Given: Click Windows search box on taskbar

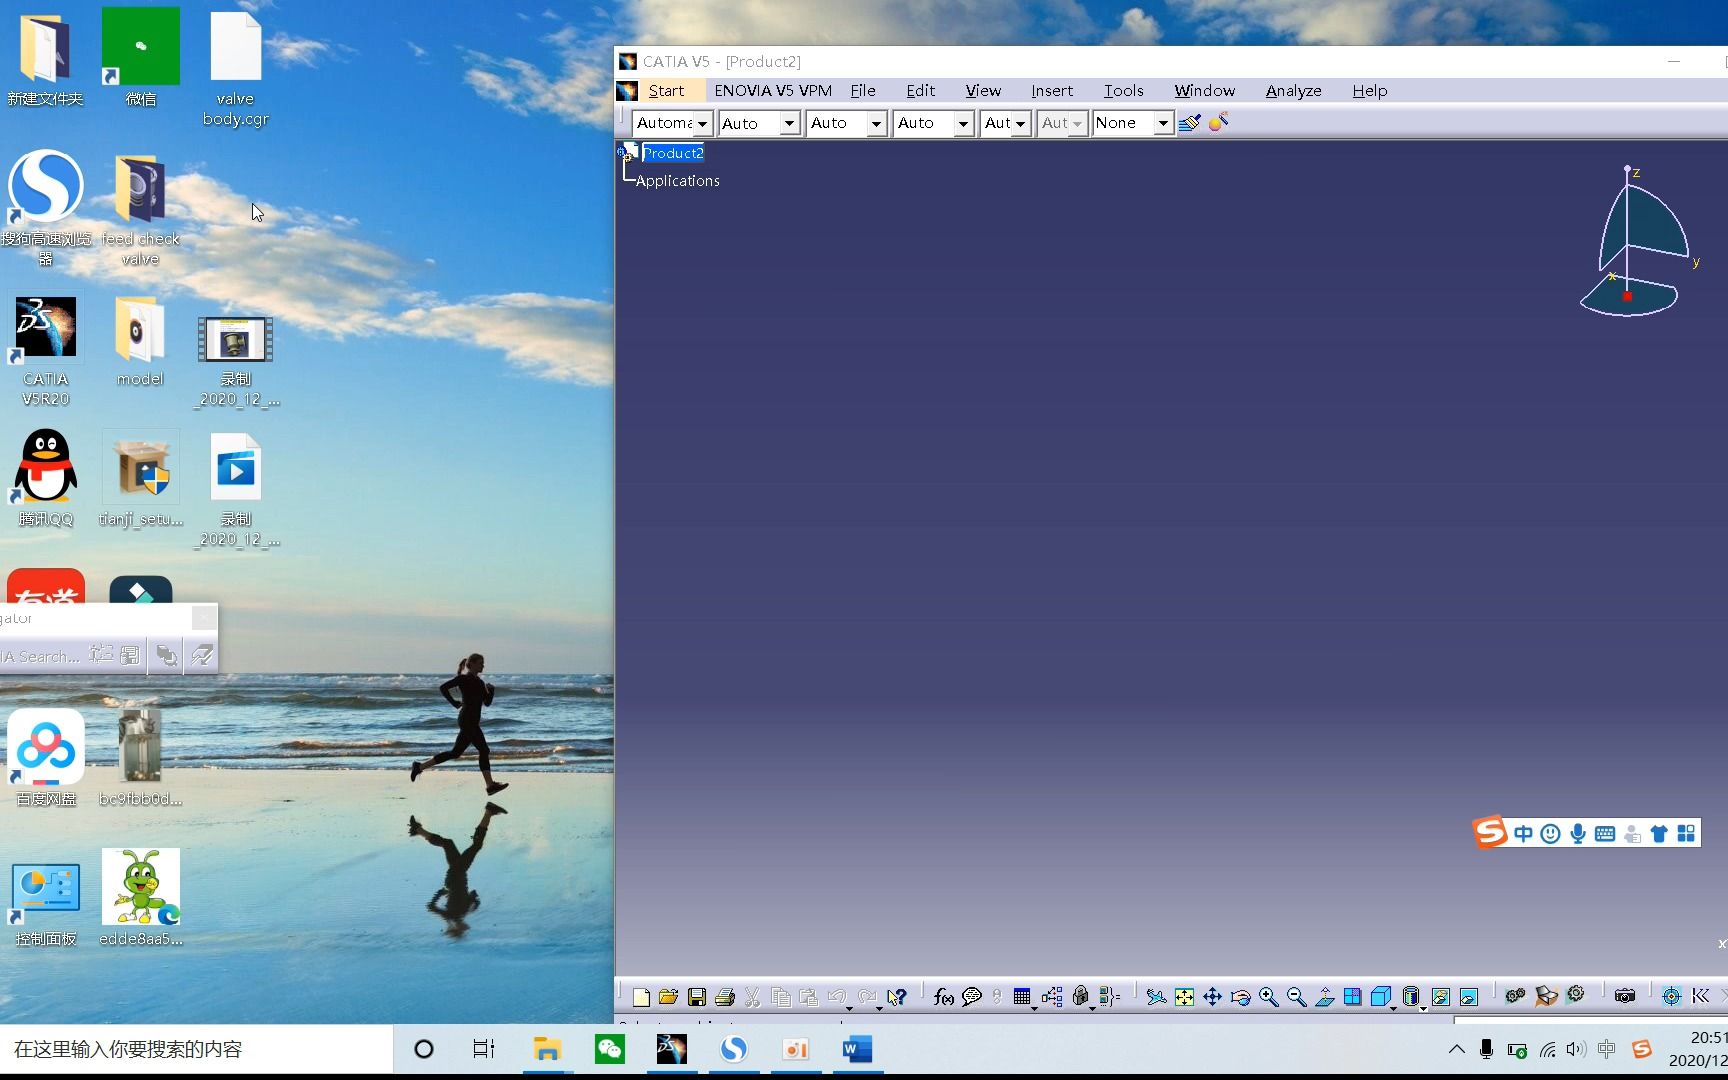Looking at the screenshot, I should point(197,1049).
